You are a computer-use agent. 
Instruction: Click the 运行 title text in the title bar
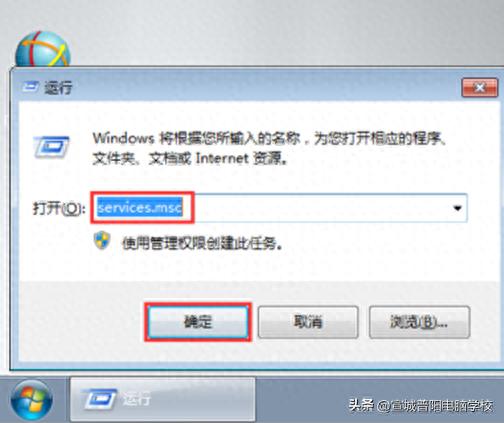[x=58, y=87]
